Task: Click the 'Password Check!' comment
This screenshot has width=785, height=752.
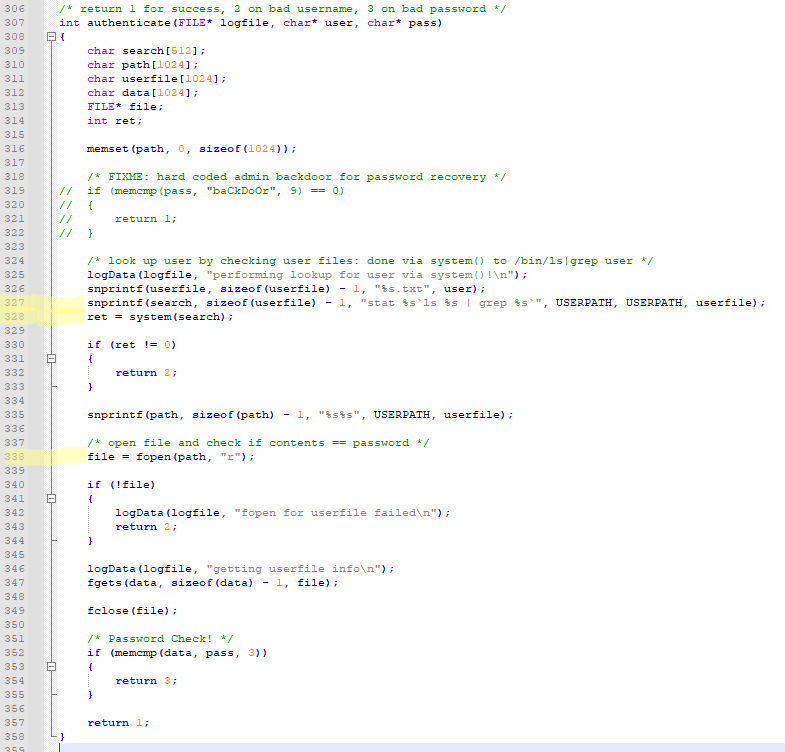Action: pos(160,639)
